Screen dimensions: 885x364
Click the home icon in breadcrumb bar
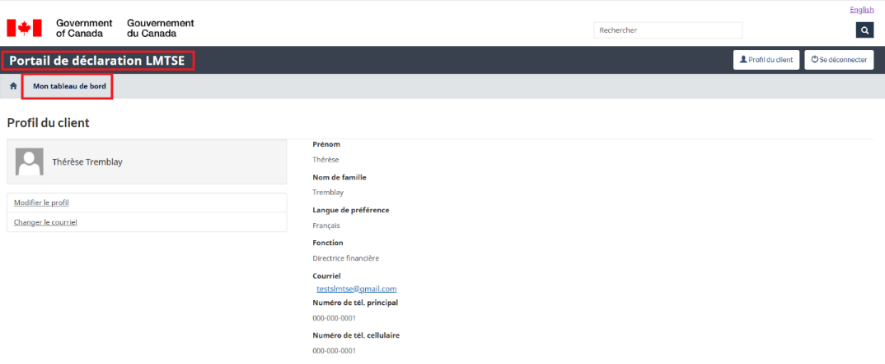(14, 86)
